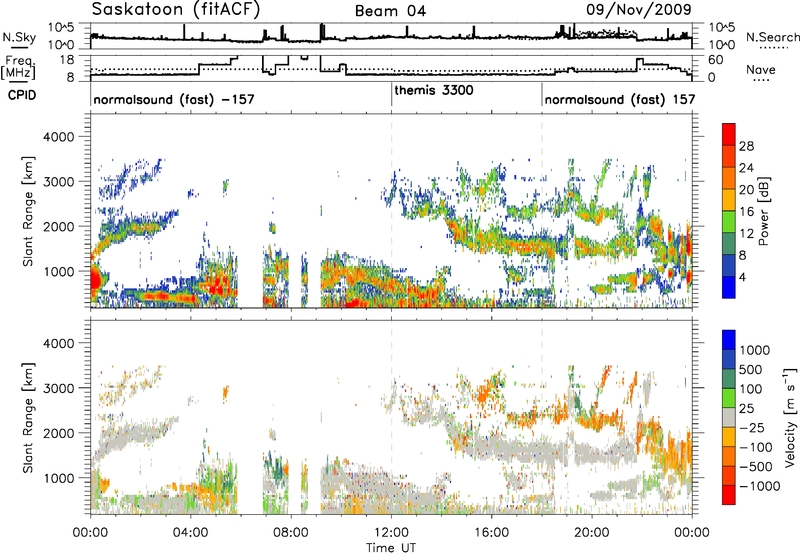Click '4000' on the power panel axis
Viewport: 800px width, 554px height.
click(59, 137)
